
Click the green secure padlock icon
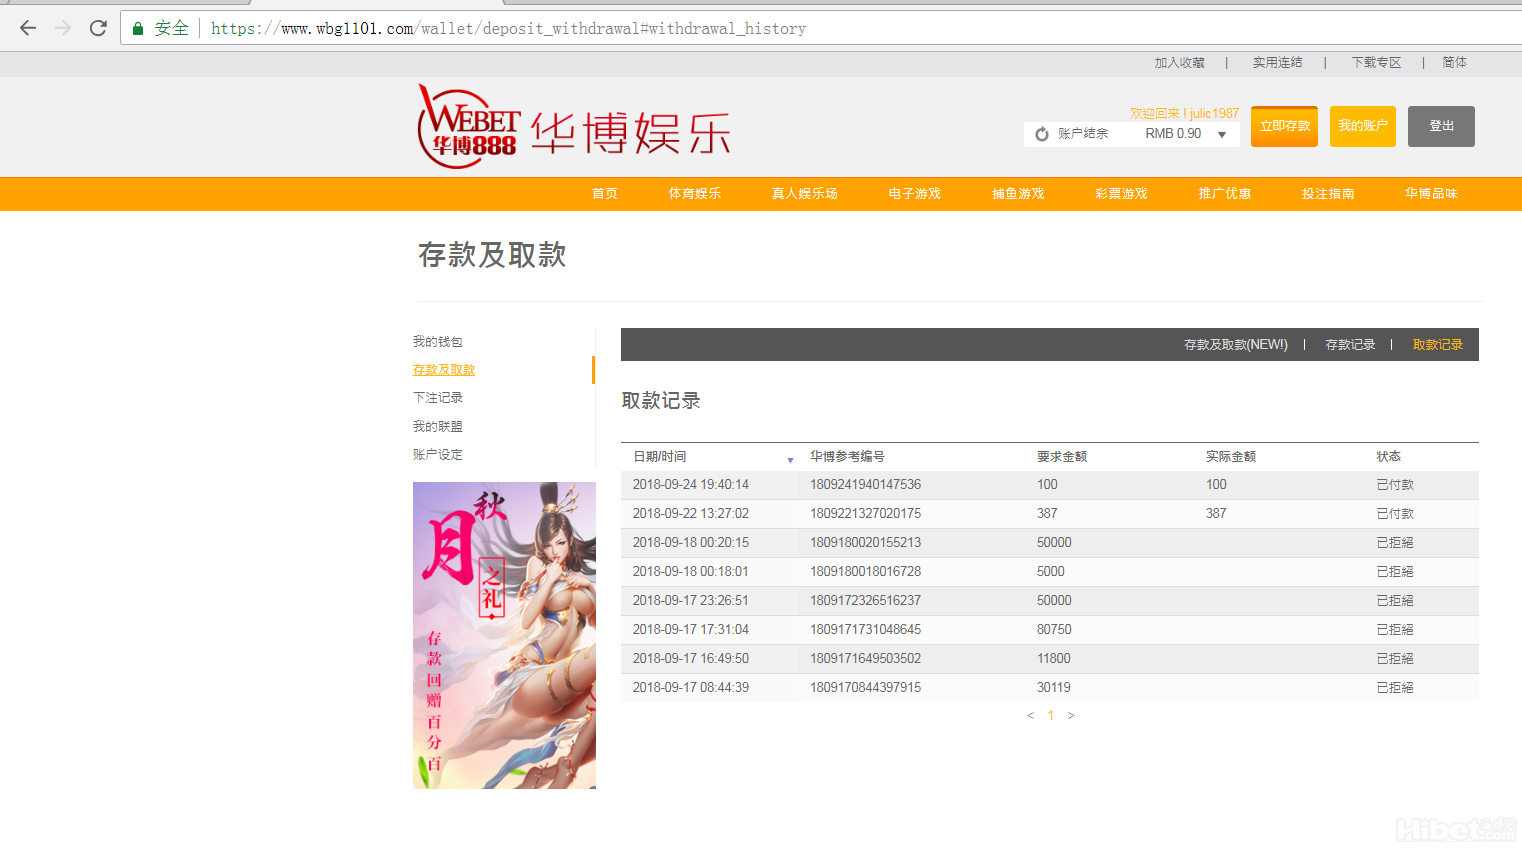pyautogui.click(x=138, y=29)
